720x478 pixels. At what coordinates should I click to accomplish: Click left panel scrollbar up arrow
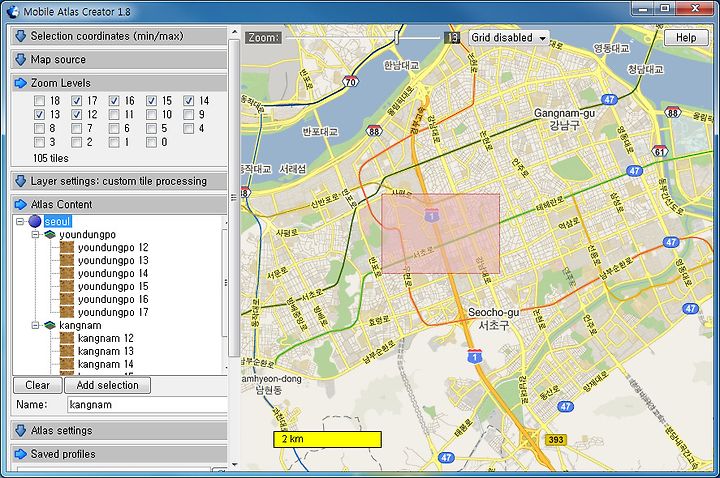[x=234, y=33]
